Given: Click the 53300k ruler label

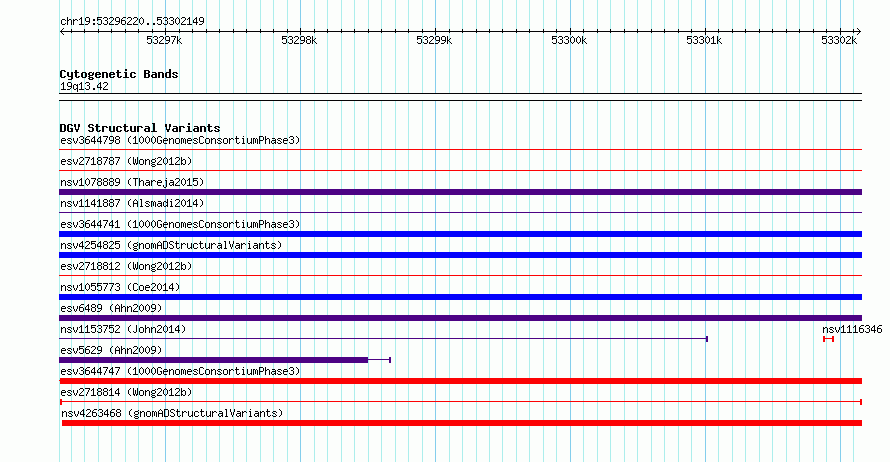Looking at the screenshot, I should click(569, 40).
